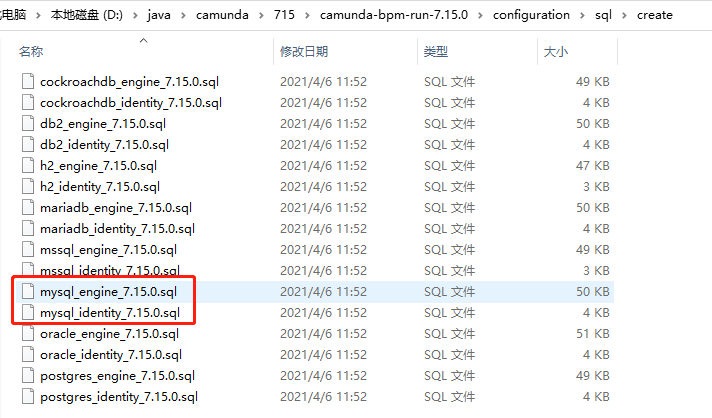Image resolution: width=712 pixels, height=418 pixels.
Task: Go to the java folder in breadcrumb
Action: tap(159, 15)
